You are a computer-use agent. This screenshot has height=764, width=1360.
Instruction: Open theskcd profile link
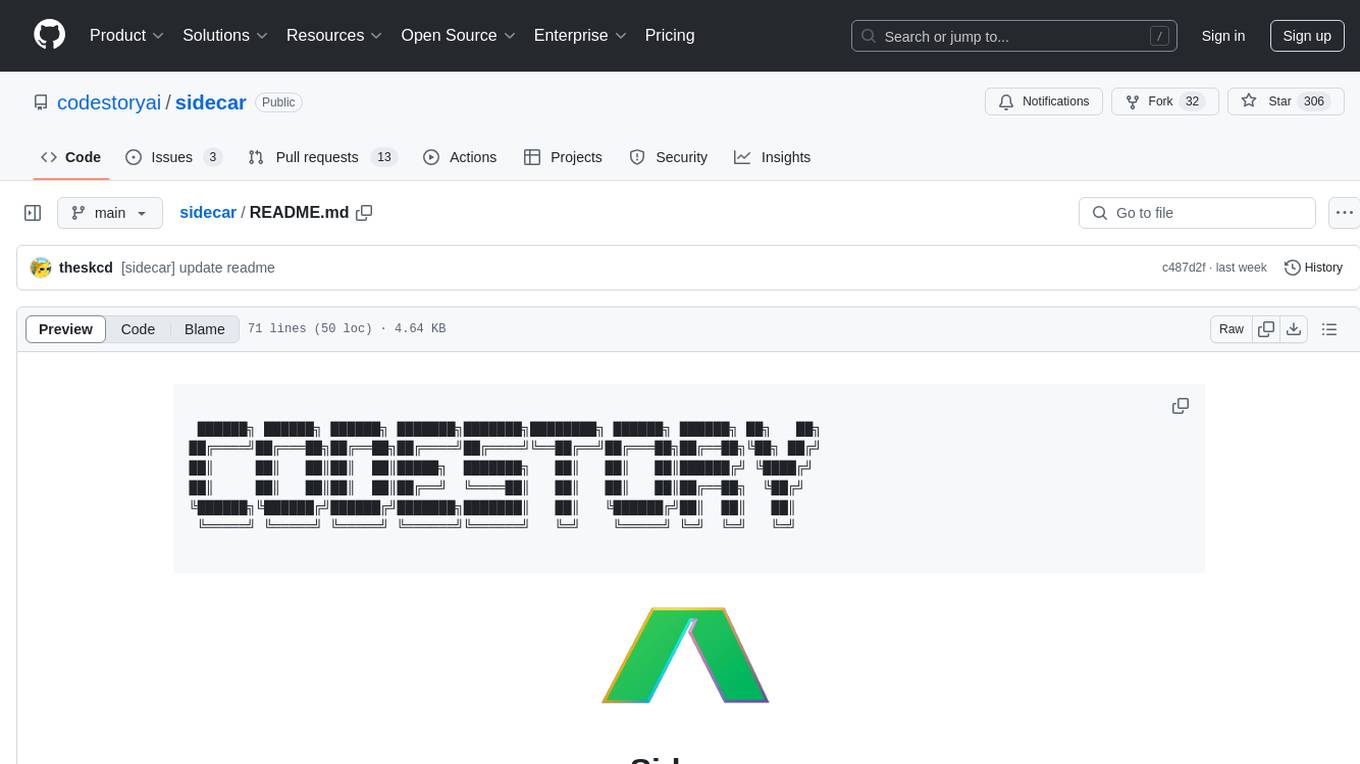coord(86,268)
